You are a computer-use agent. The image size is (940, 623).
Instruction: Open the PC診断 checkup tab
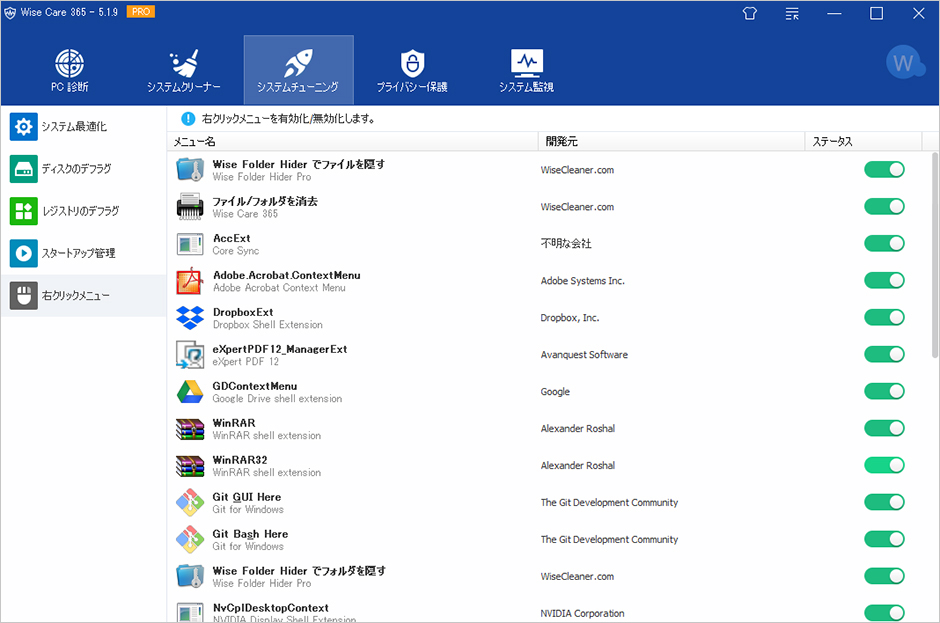point(70,70)
